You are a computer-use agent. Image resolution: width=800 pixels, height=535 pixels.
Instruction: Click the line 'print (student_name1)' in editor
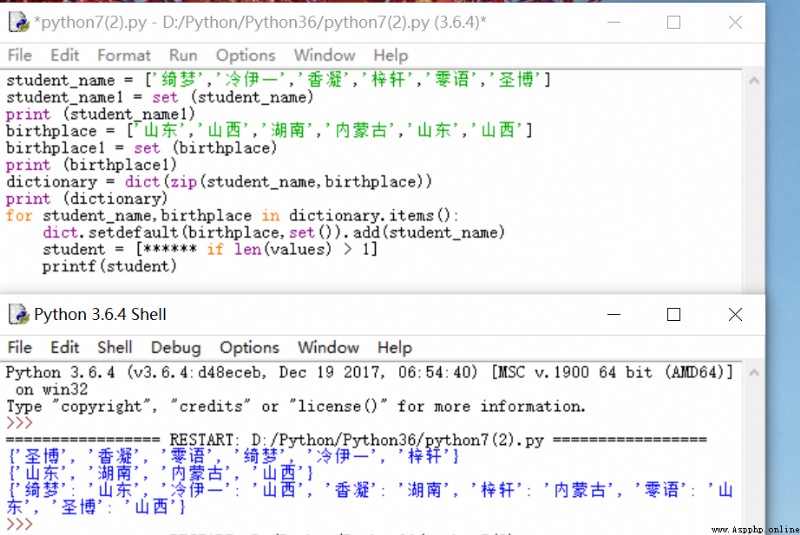coord(100,114)
